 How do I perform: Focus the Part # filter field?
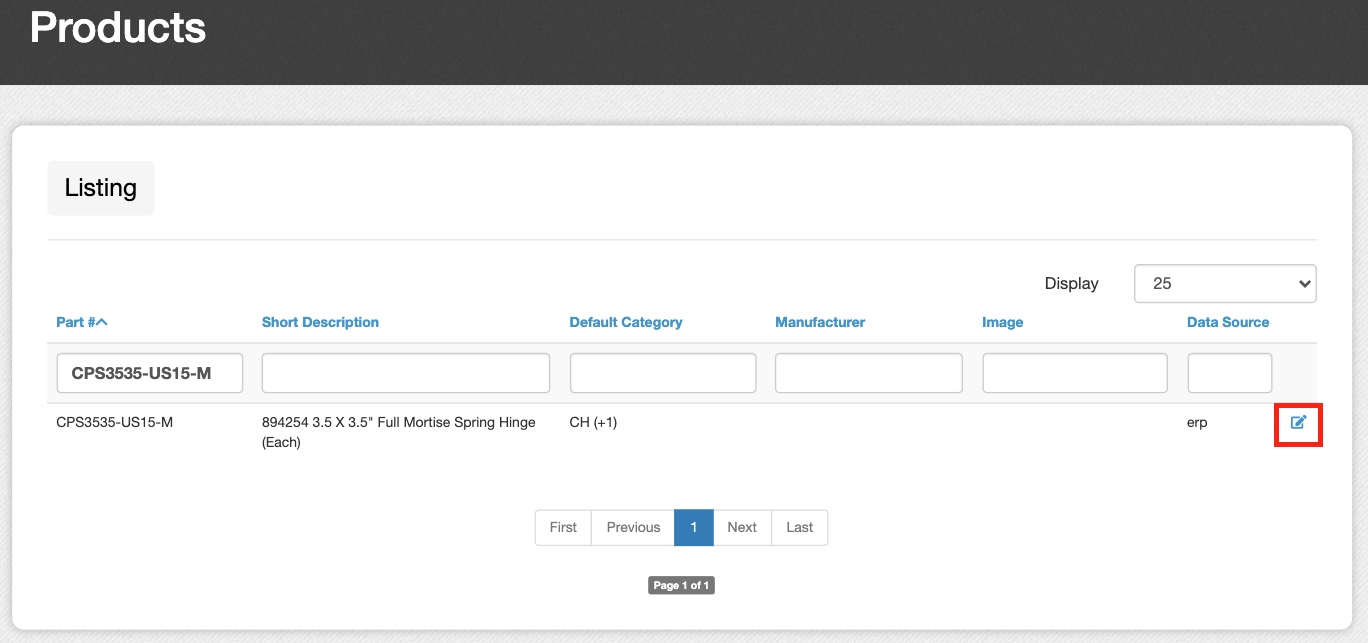(x=149, y=373)
